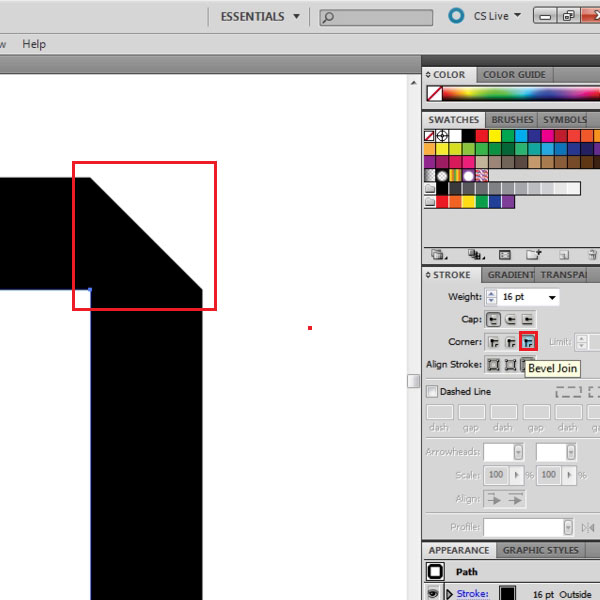The width and height of the screenshot is (600, 600).
Task: Click the Swatch Options icon
Action: click(x=505, y=255)
